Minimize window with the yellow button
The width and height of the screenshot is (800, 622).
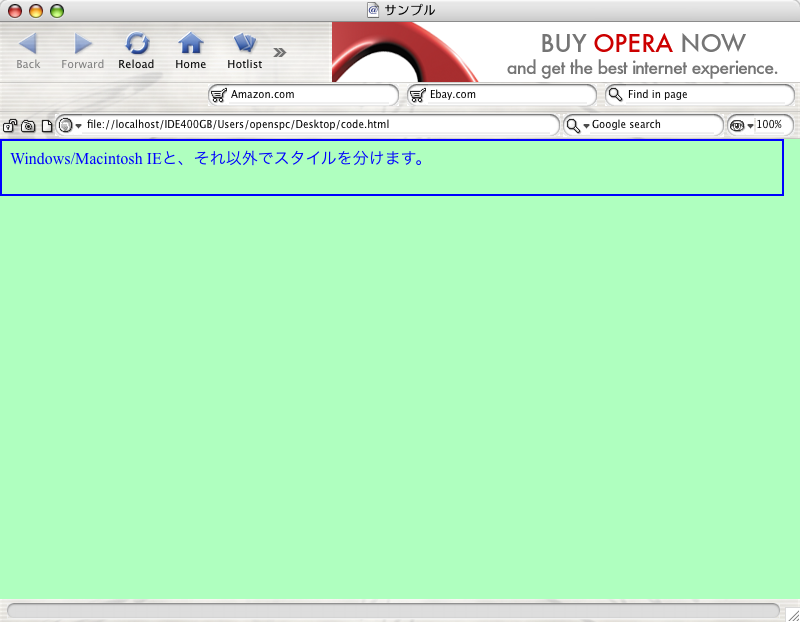pos(36,10)
